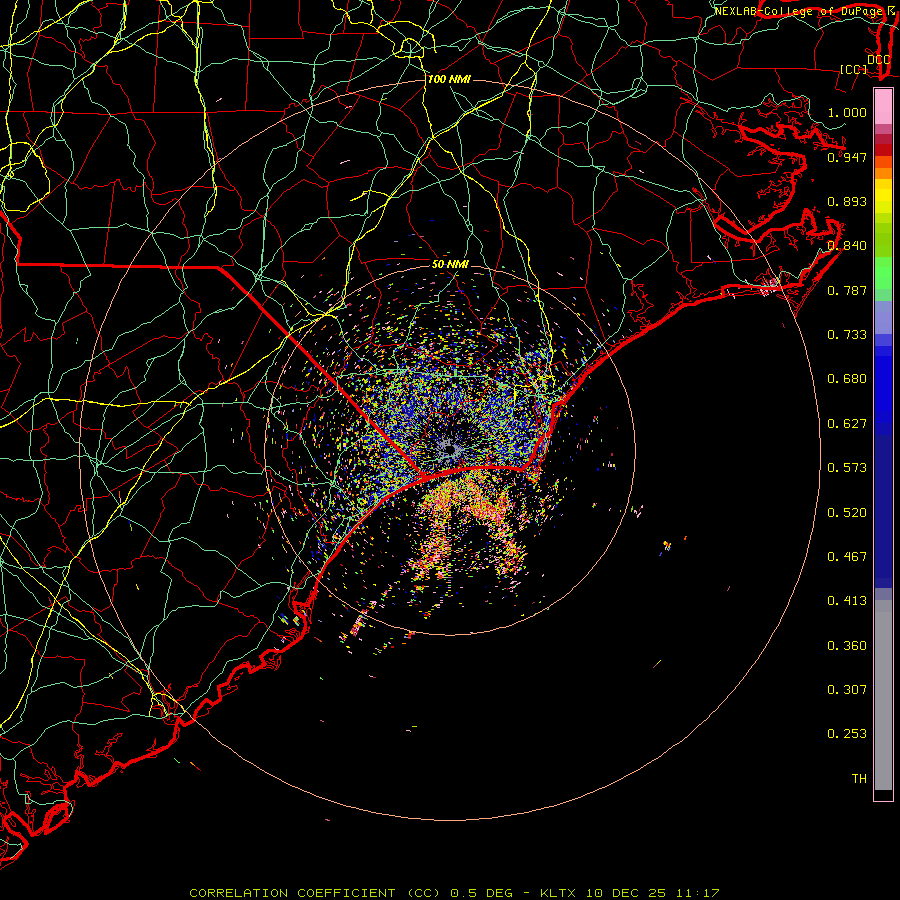Select the 0.840 scale value
900x900 pixels.
[847, 246]
